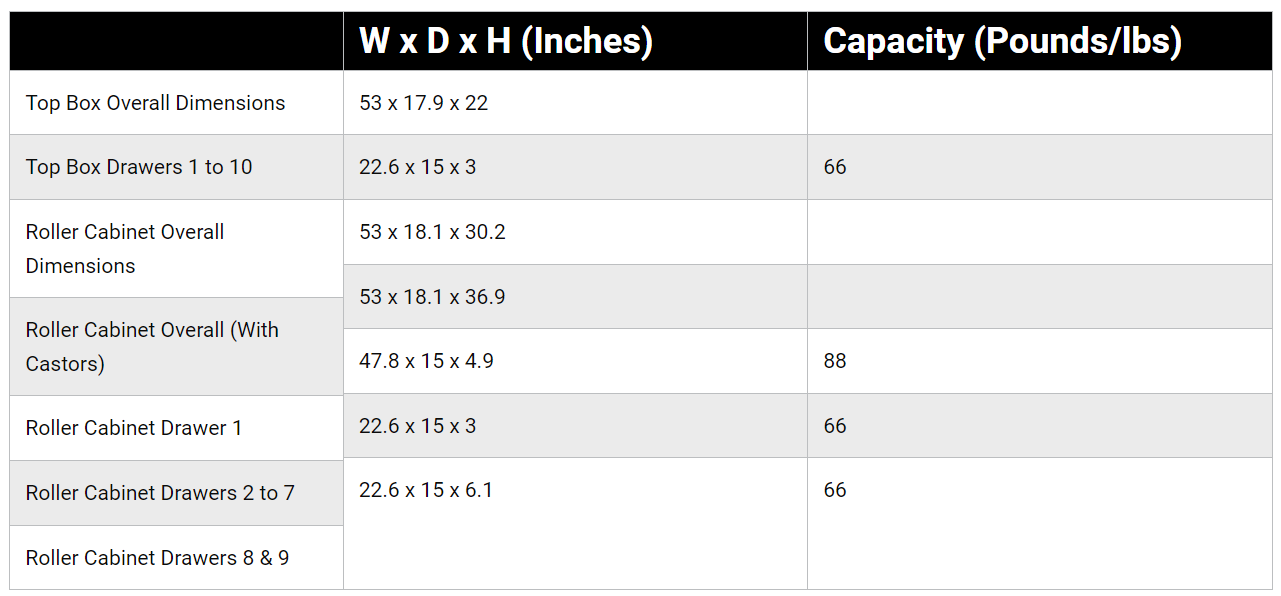Click the 53 x 17.9 x 22 cell
Screen dimensions: 1281x596
coord(575,103)
